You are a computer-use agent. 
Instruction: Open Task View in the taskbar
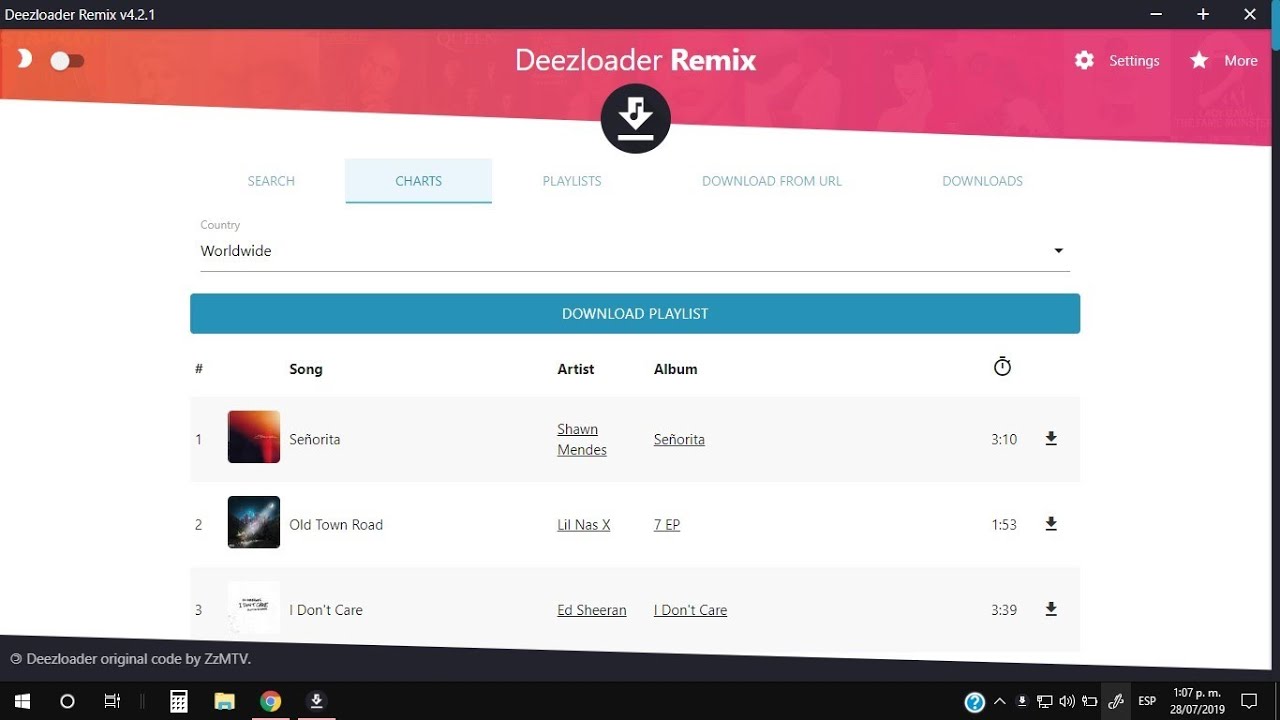click(x=112, y=701)
